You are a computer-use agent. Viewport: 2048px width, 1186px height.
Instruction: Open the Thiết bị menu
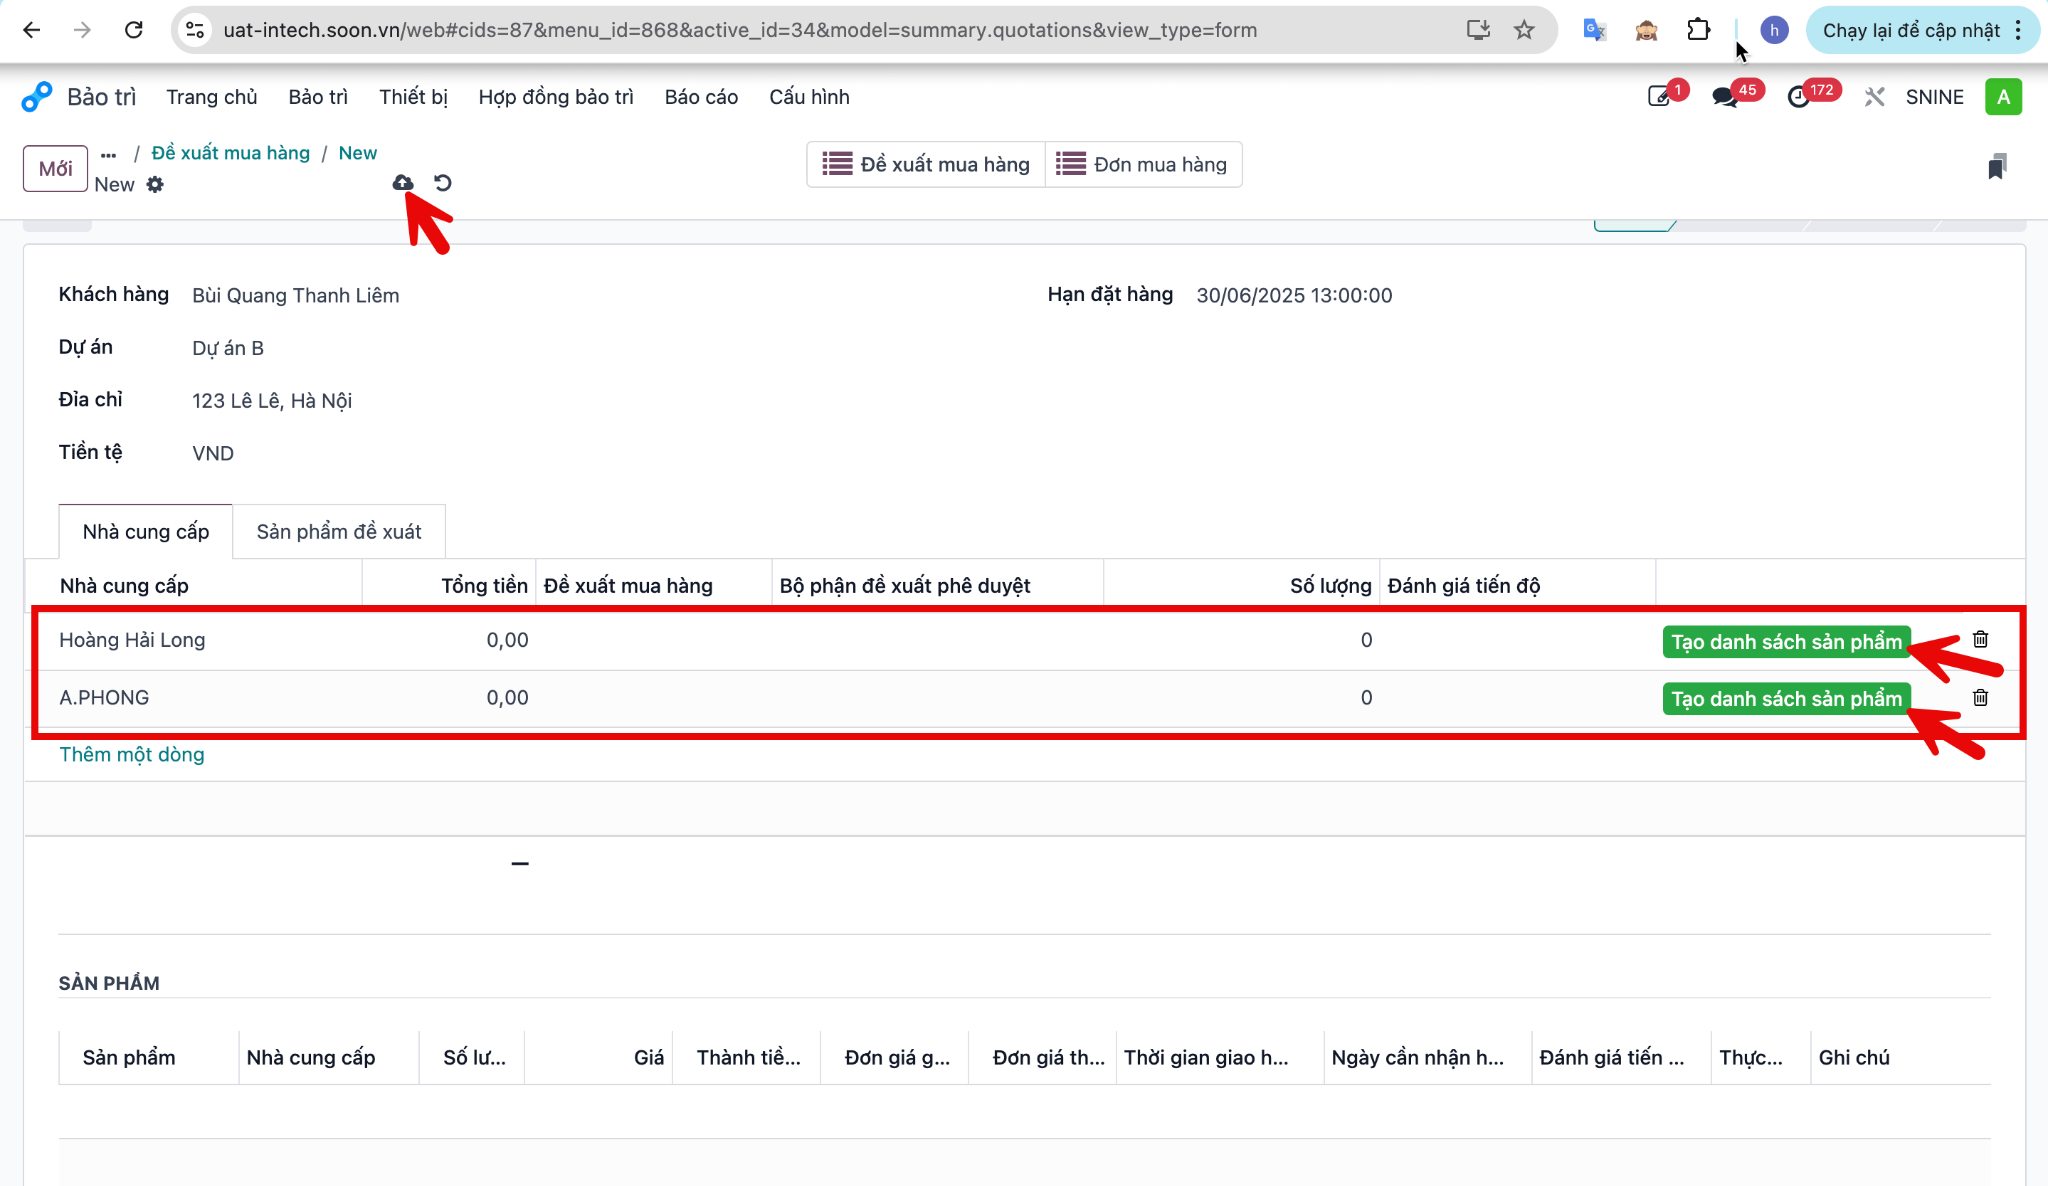(x=413, y=97)
